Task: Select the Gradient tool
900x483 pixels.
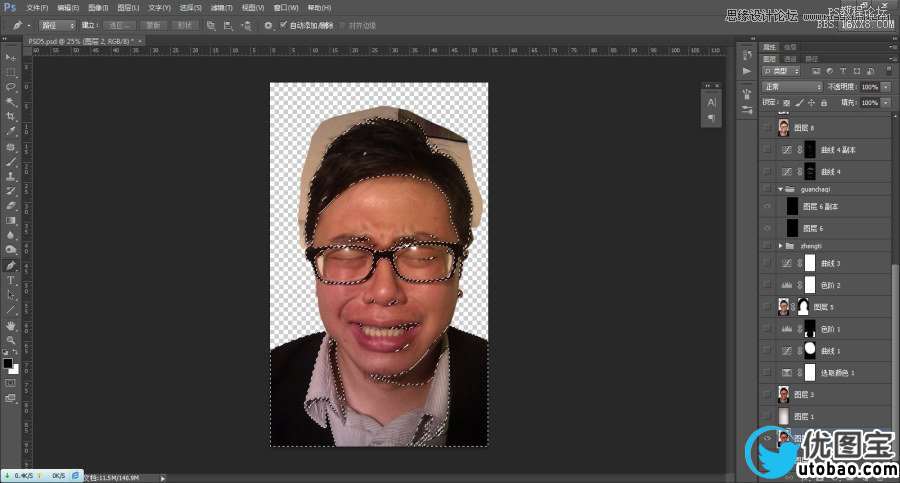Action: tap(10, 221)
